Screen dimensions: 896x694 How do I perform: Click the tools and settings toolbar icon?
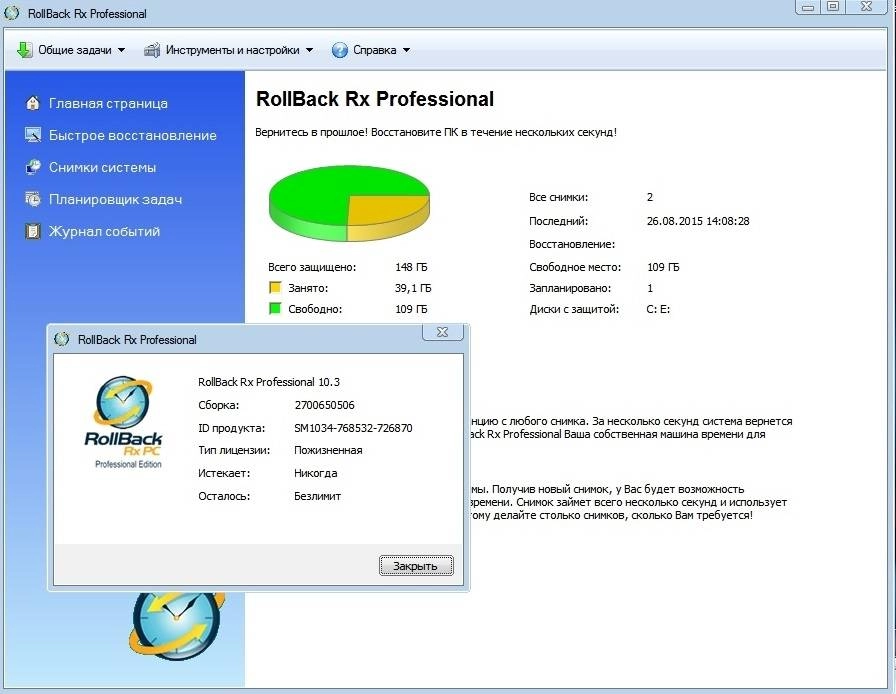[x=151, y=50]
